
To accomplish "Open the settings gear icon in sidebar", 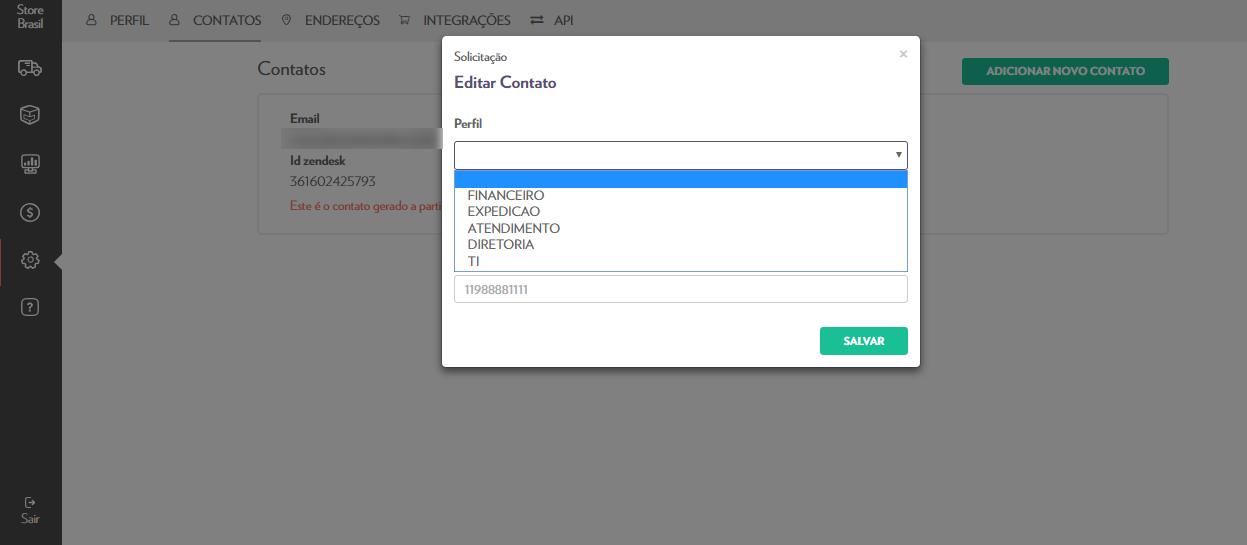I will [30, 260].
